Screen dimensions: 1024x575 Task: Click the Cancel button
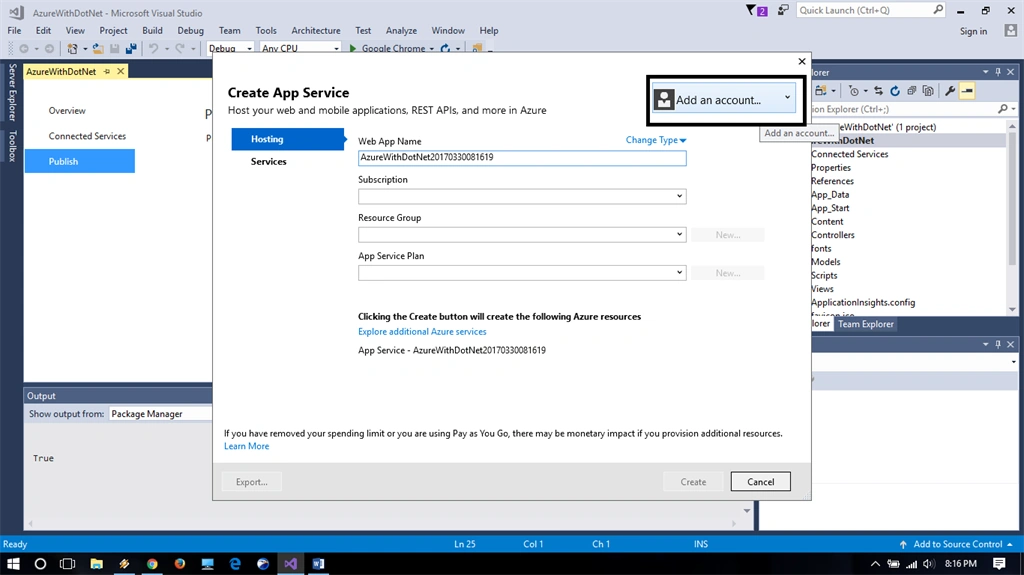(x=760, y=482)
